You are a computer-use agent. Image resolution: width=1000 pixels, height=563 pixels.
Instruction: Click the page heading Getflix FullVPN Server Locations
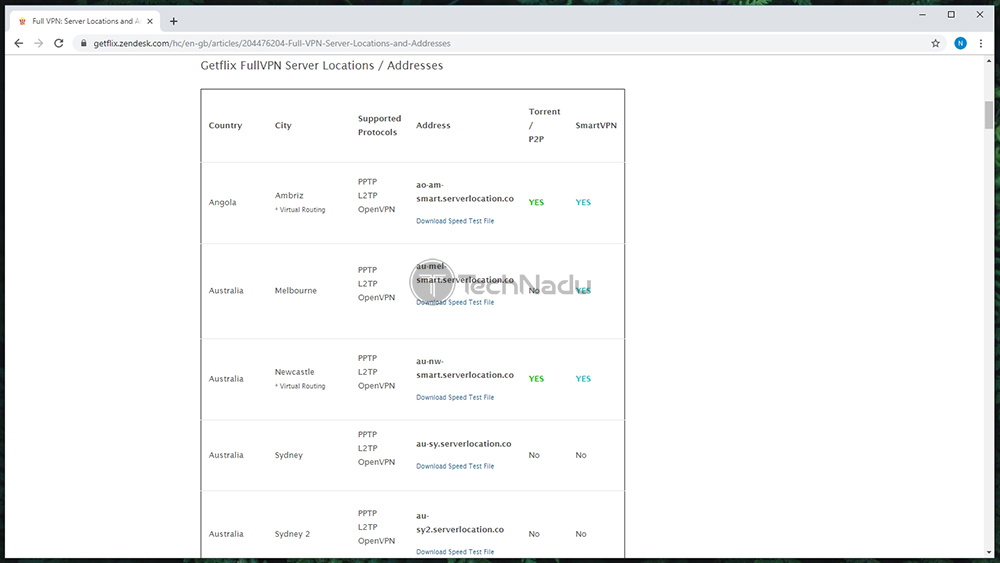322,66
